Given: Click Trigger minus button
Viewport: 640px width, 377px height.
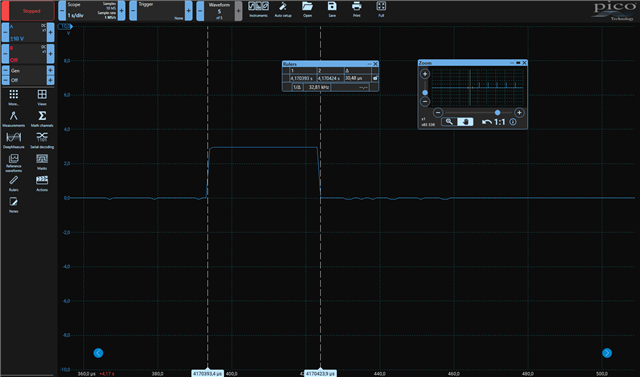Looking at the screenshot, I should pyautogui.click(x=133, y=11).
